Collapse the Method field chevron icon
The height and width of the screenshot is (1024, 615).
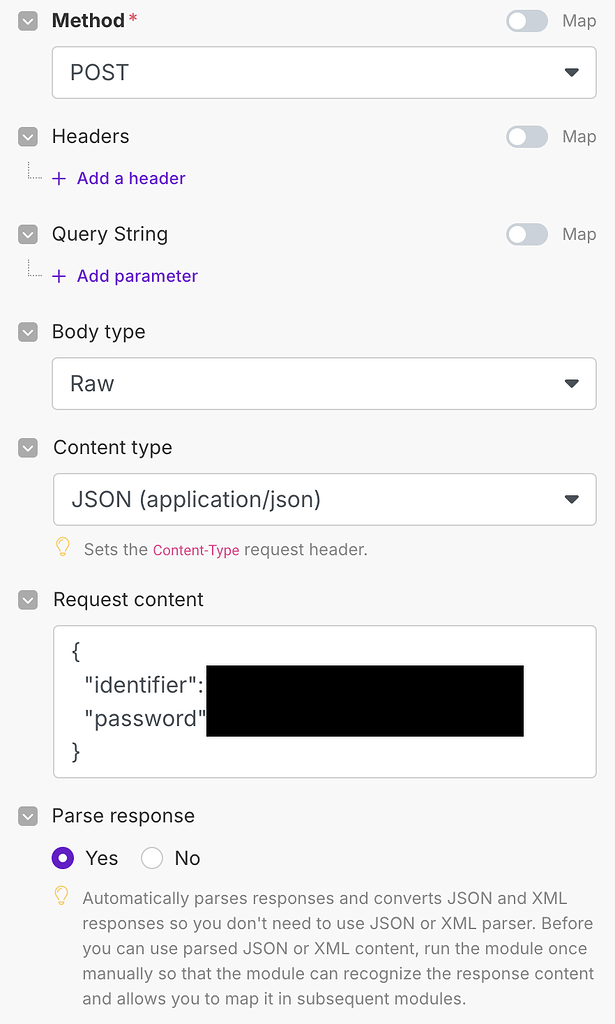pyautogui.click(x=28, y=21)
